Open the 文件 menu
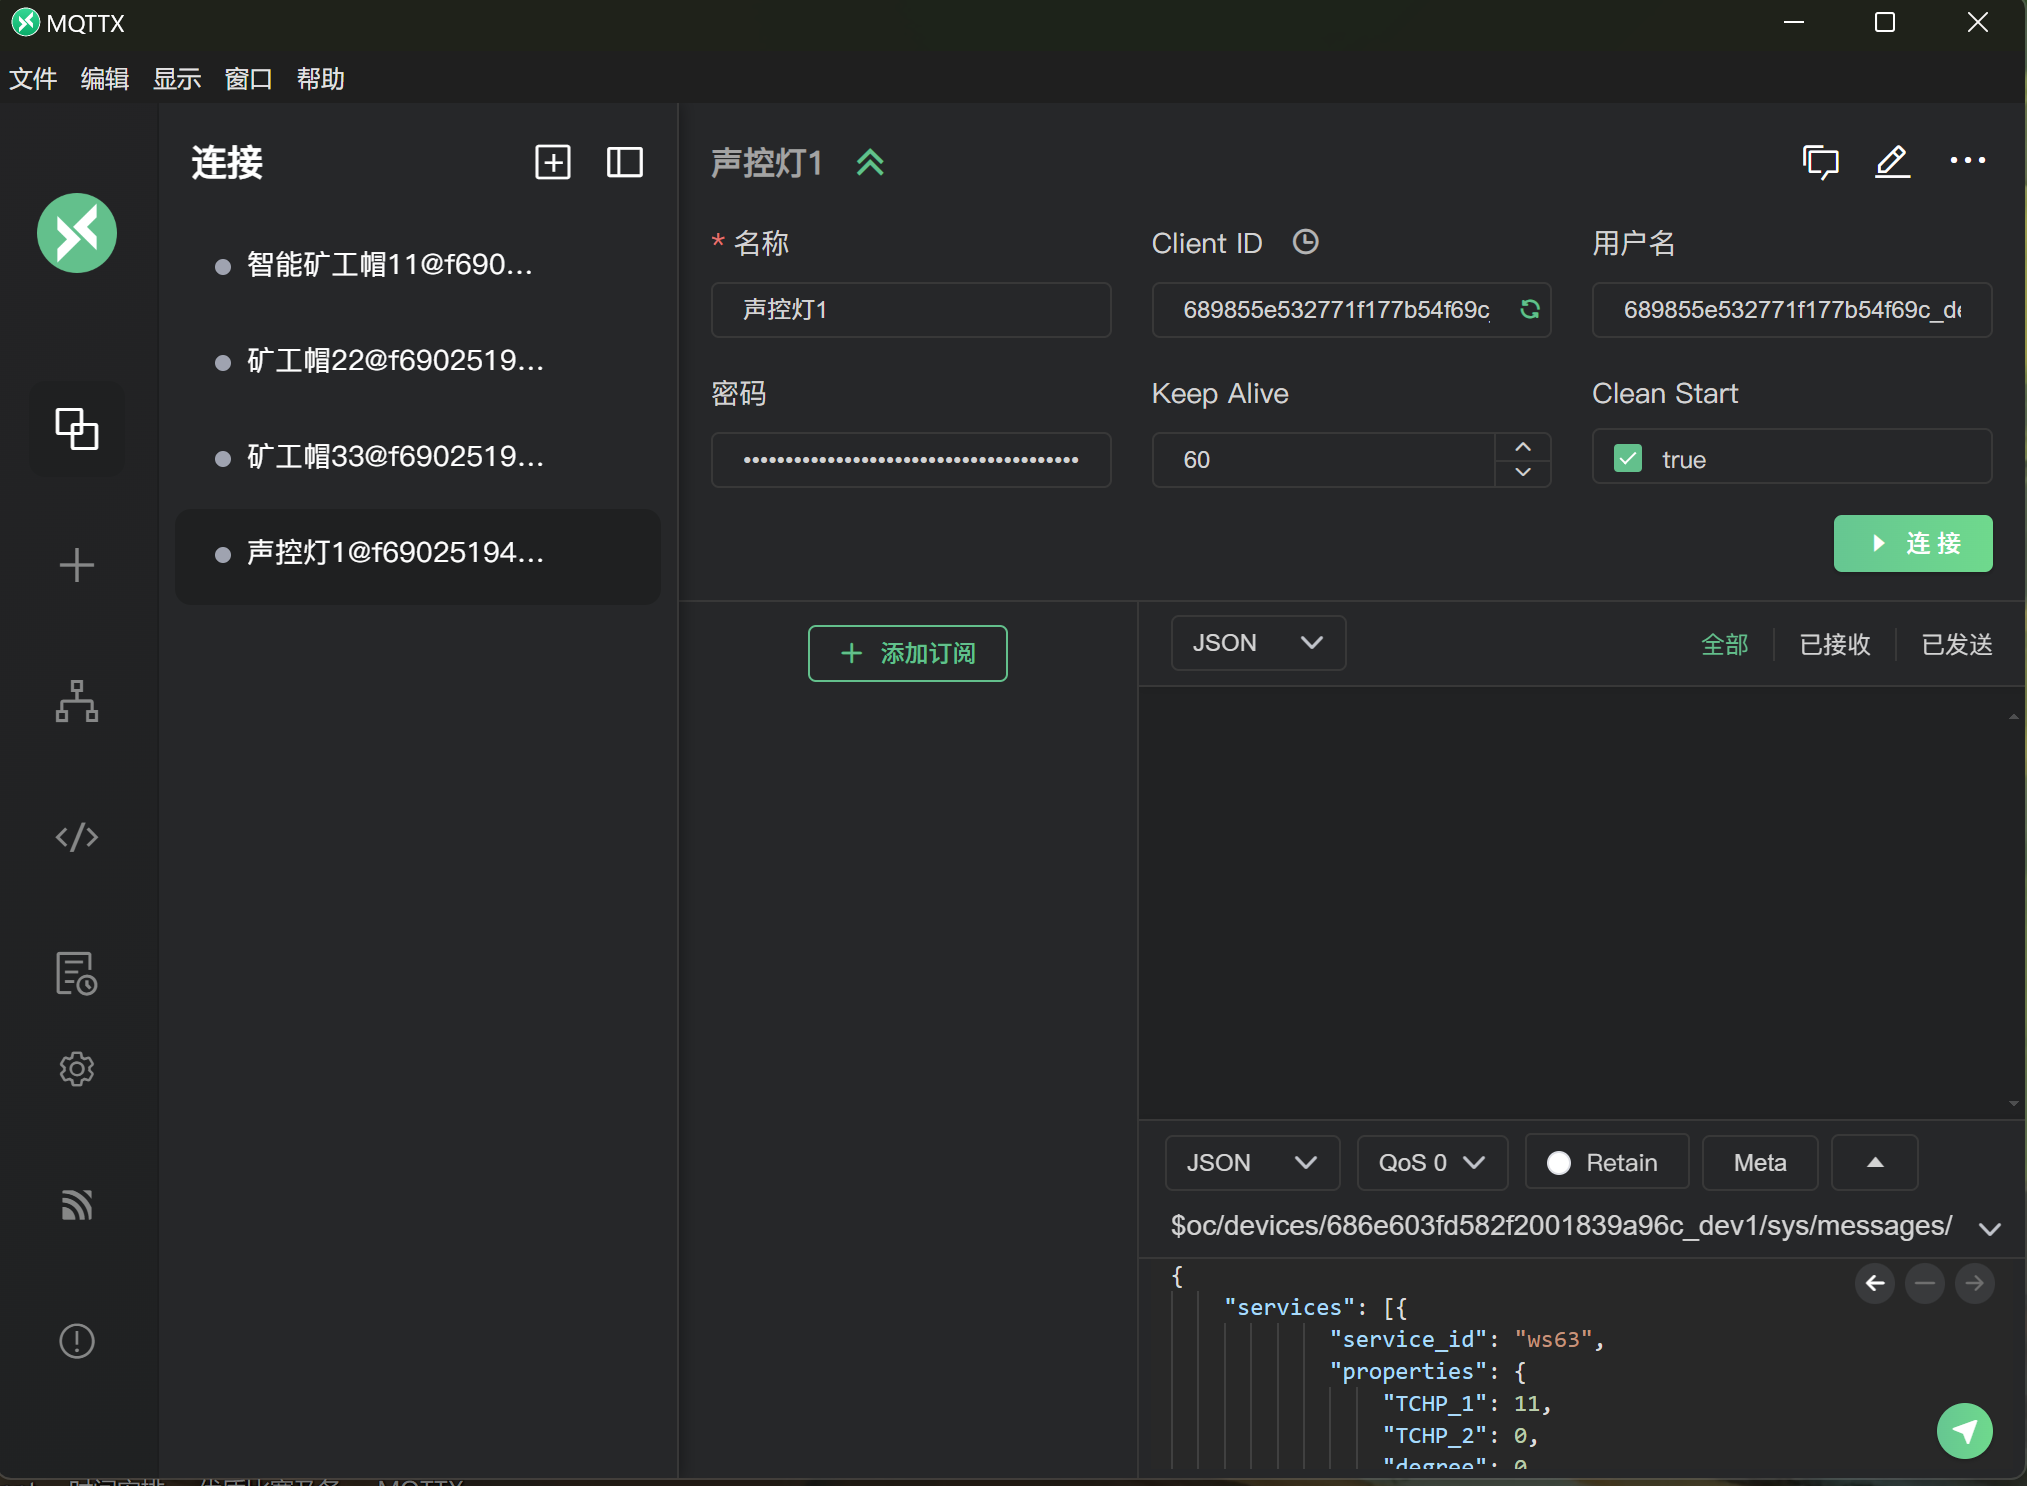This screenshot has height=1486, width=2027. (33, 79)
